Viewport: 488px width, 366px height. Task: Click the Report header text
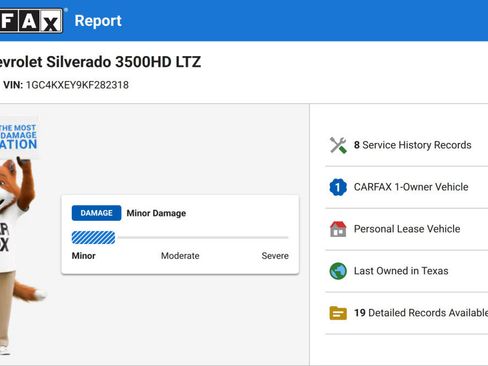point(98,21)
